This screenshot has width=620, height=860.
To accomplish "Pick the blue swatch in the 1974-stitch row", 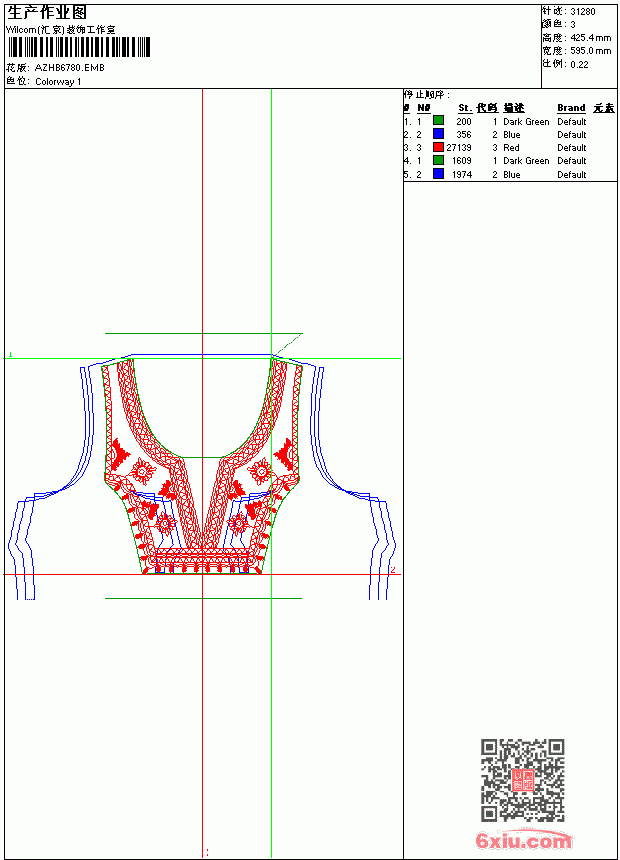I will point(438,174).
